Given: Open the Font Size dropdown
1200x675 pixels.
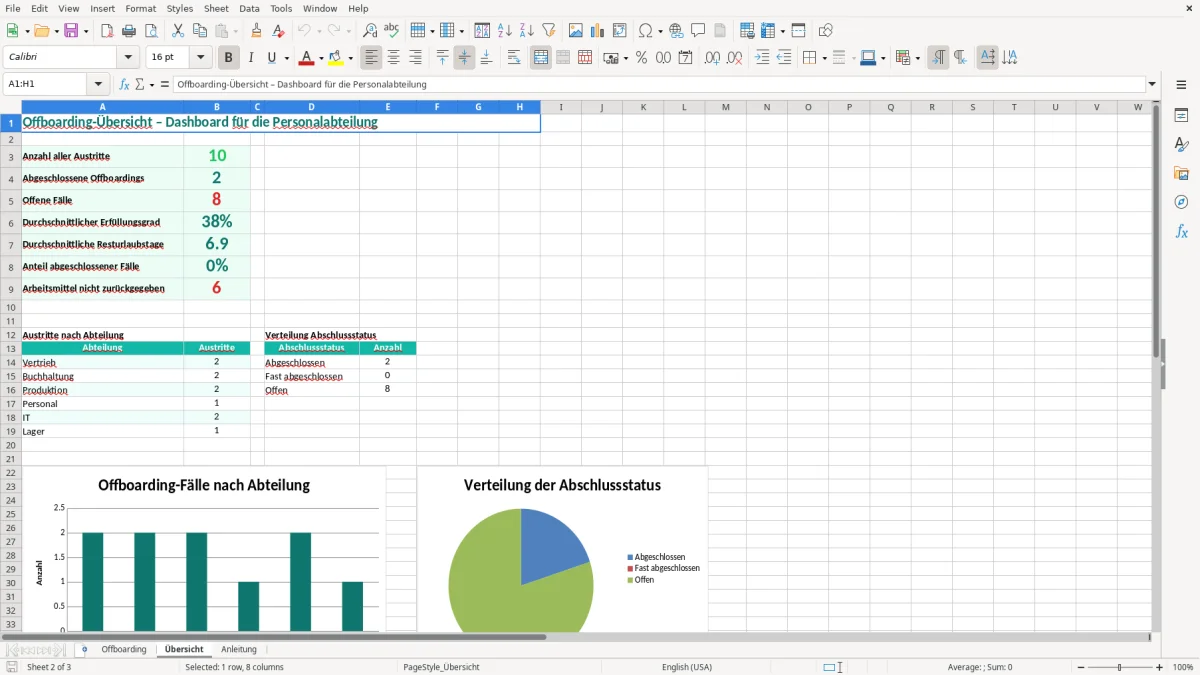Looking at the screenshot, I should click(x=201, y=58).
